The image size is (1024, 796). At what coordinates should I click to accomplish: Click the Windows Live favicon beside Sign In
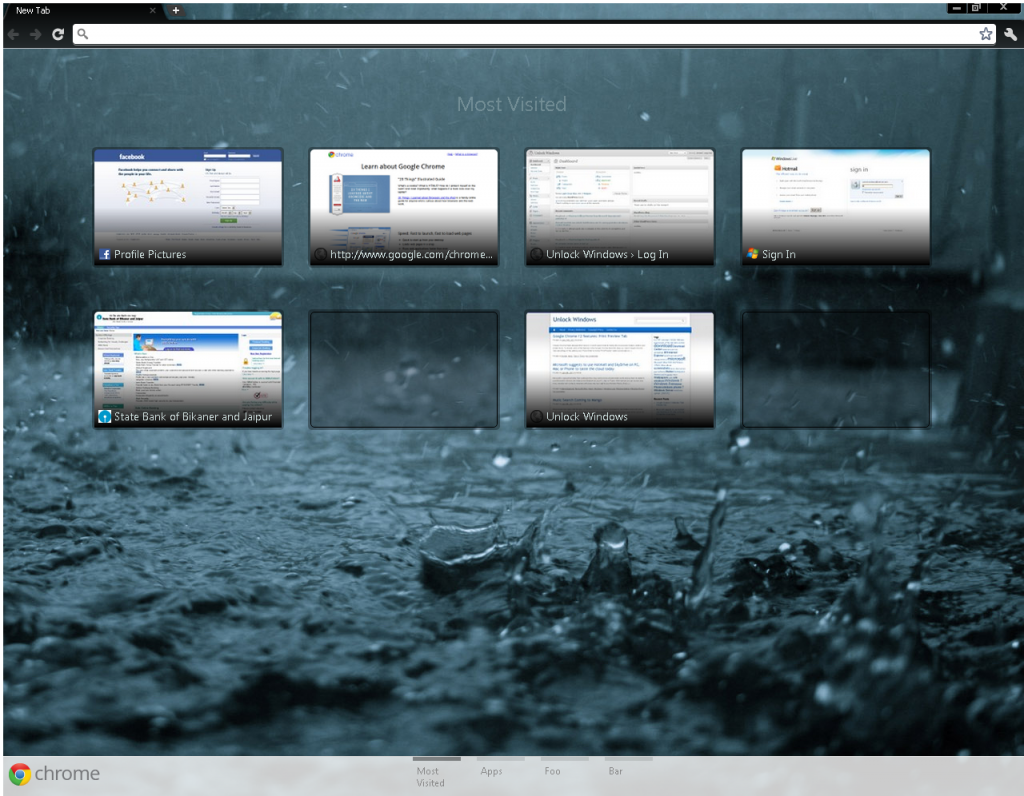pos(753,254)
